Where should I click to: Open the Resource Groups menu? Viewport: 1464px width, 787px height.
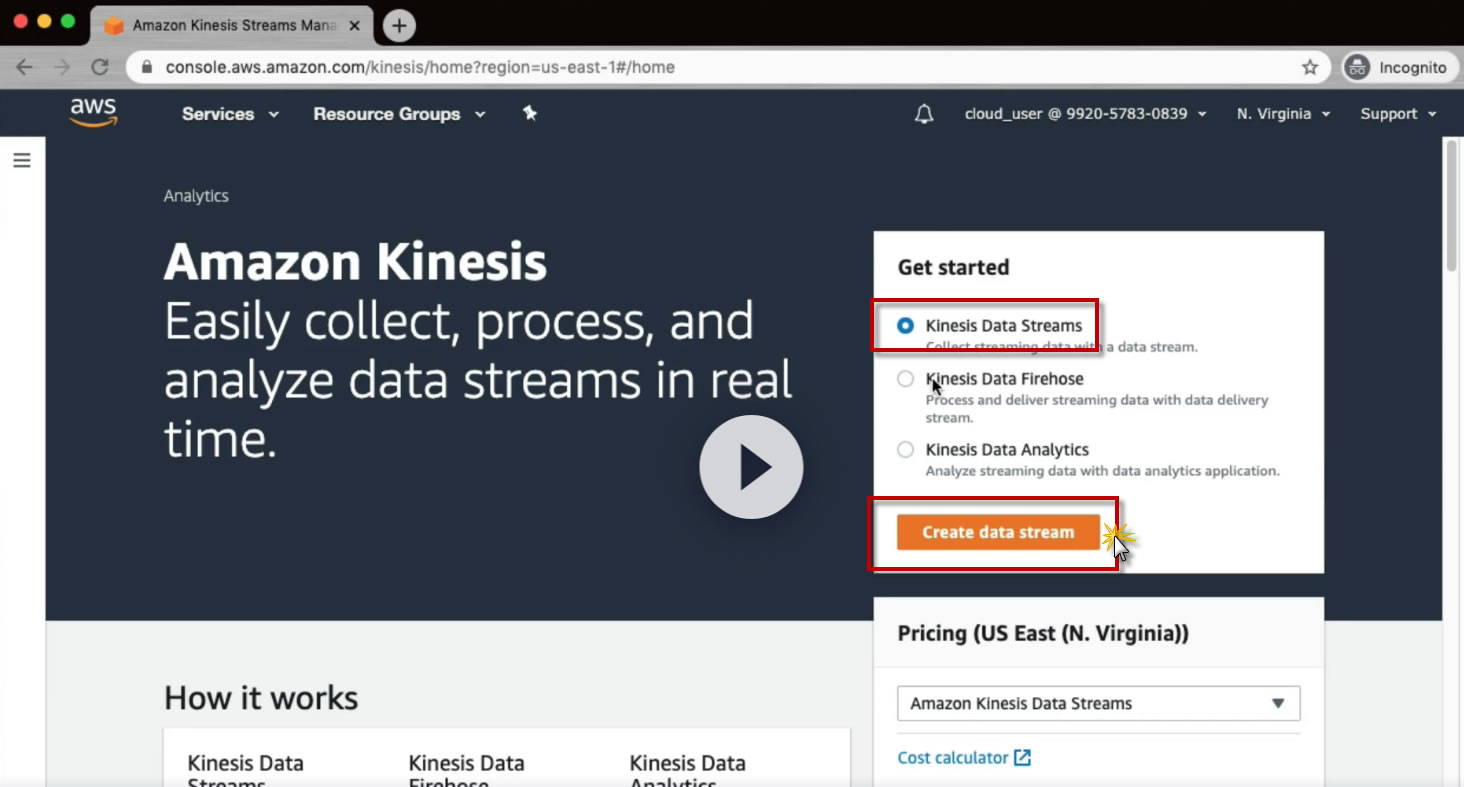pyautogui.click(x=399, y=114)
